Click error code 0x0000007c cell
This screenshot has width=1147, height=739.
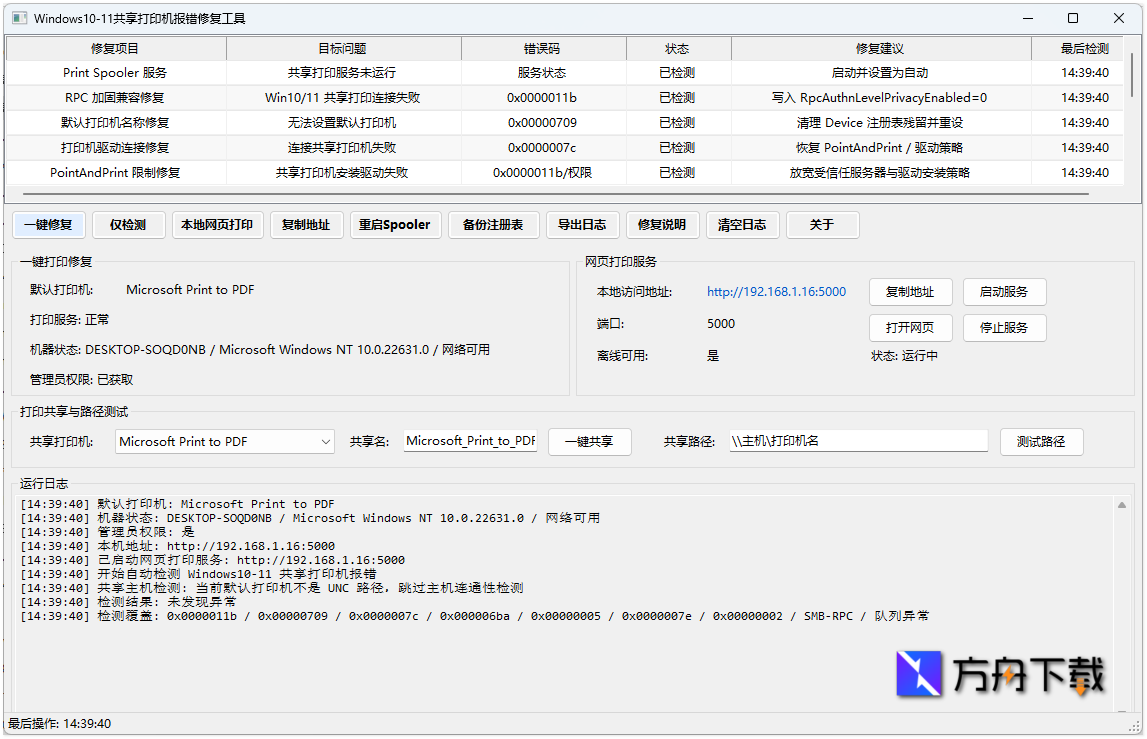coord(543,147)
